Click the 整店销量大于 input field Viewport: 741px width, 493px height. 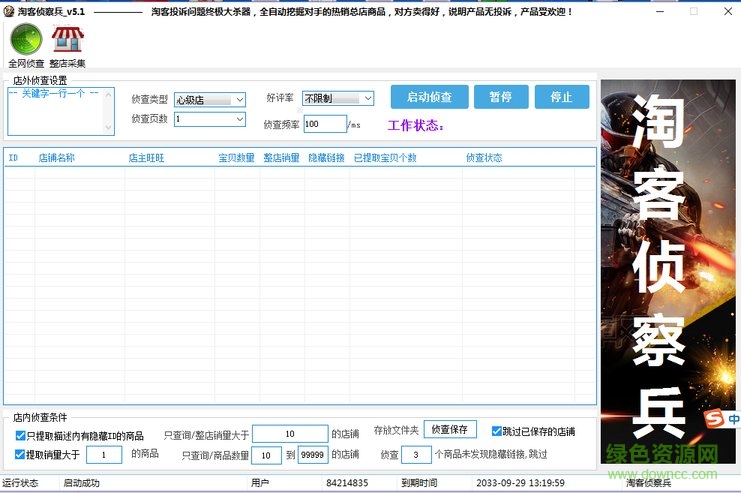click(290, 433)
